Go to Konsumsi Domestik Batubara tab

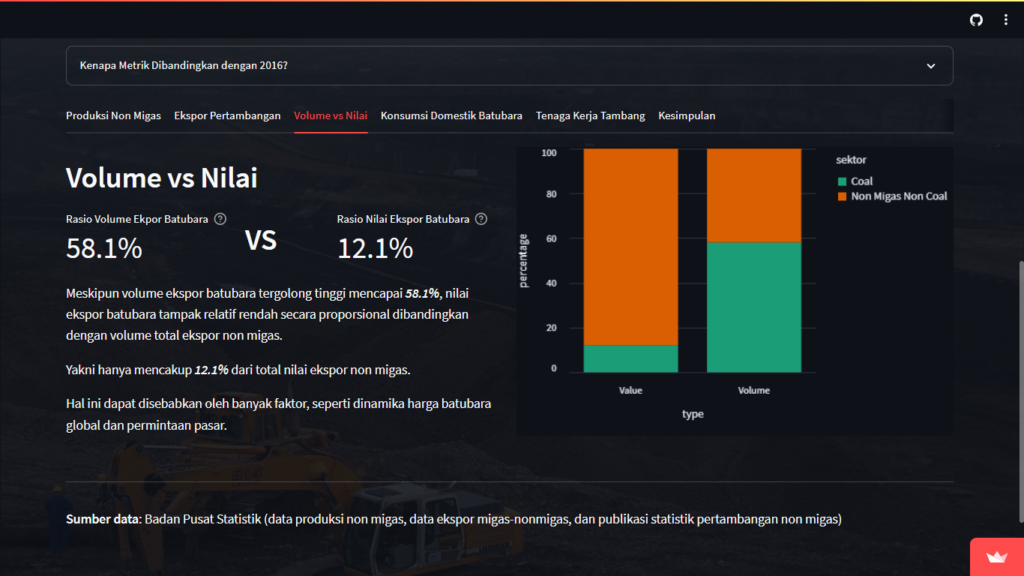[451, 116]
